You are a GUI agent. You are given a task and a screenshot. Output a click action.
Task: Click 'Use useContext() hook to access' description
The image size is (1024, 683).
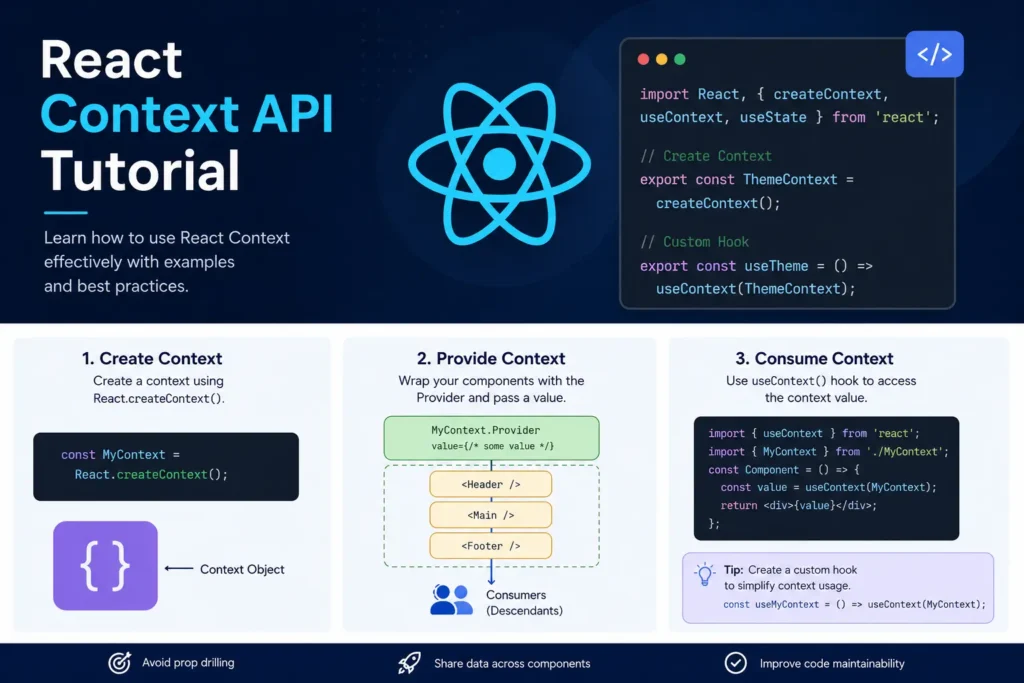click(x=821, y=381)
